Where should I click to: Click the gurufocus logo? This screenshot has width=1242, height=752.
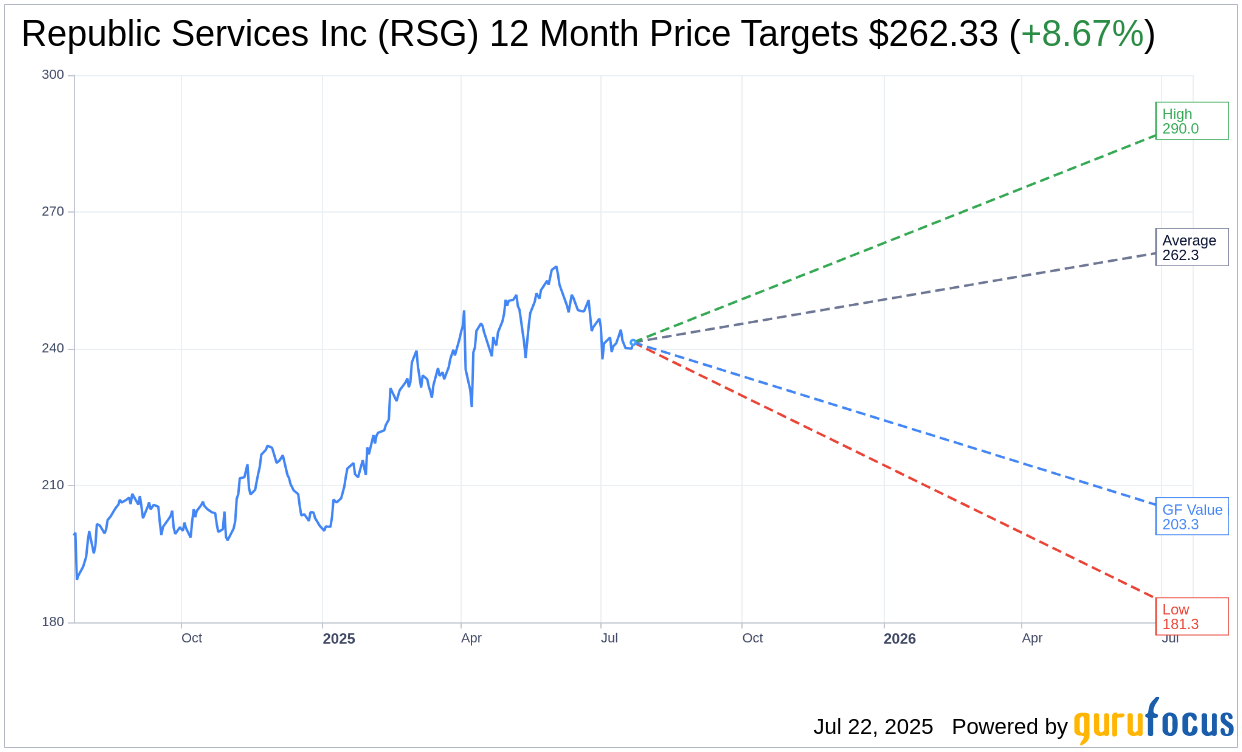(1153, 721)
